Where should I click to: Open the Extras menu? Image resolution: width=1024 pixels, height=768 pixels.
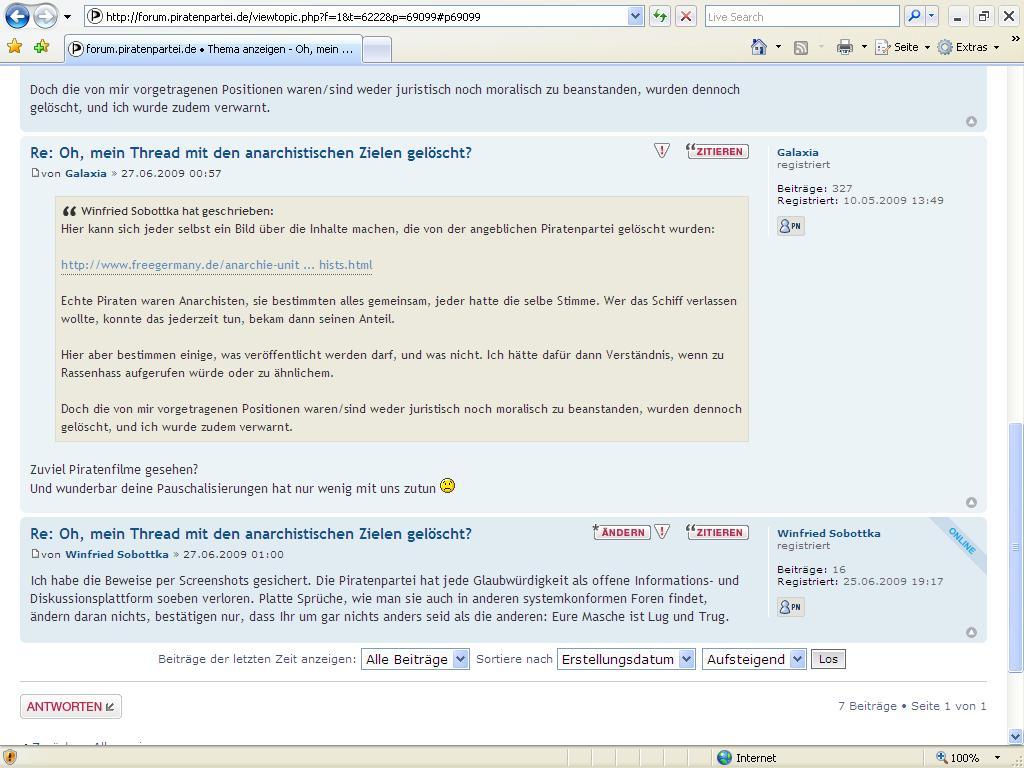coord(968,47)
